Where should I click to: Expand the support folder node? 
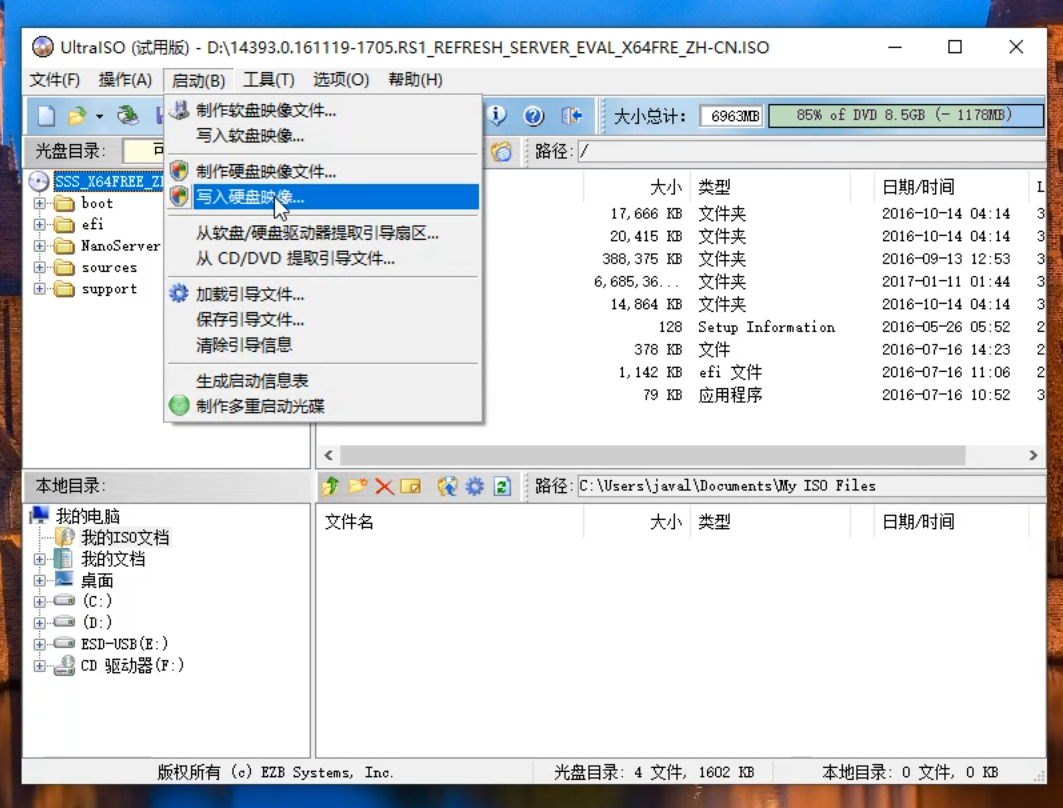pos(39,289)
